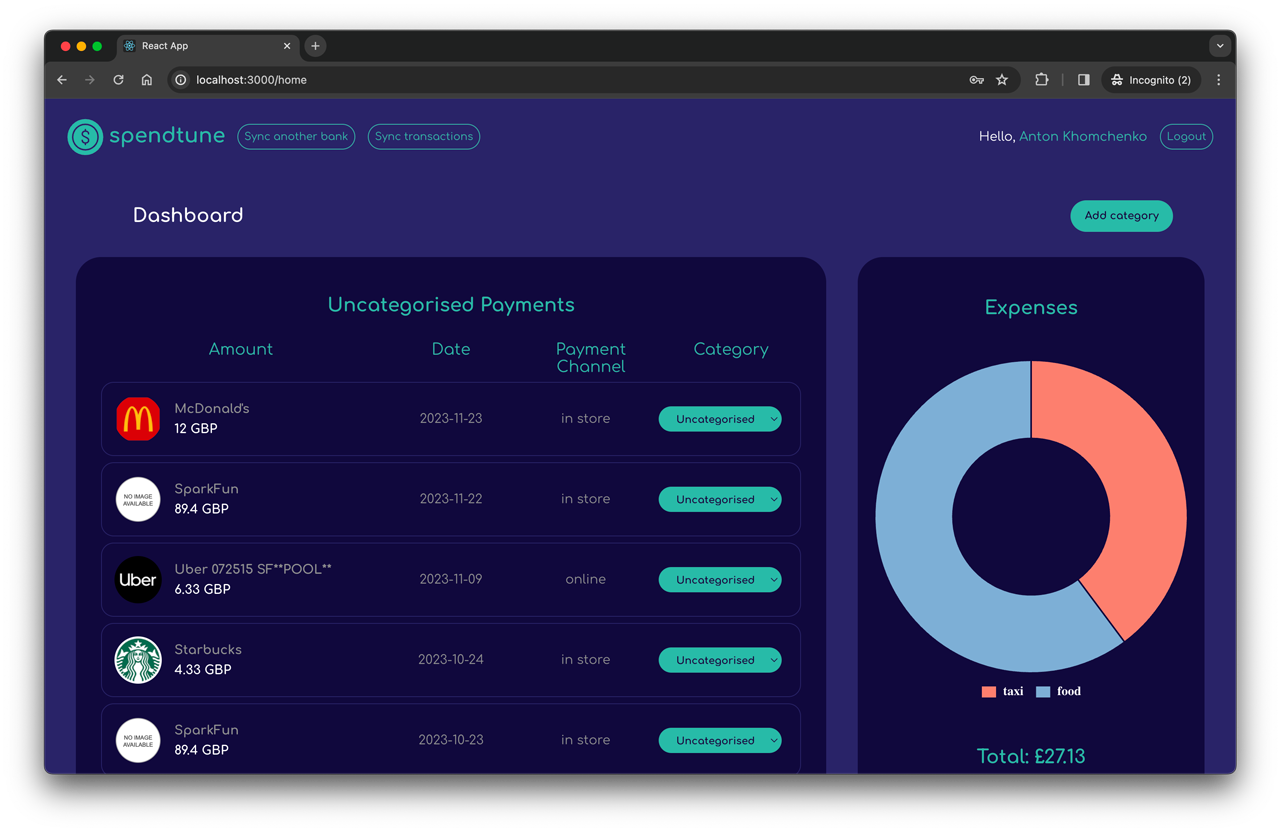Click the 2023-10-24 date cell
1280x832 pixels.
pyautogui.click(x=451, y=660)
